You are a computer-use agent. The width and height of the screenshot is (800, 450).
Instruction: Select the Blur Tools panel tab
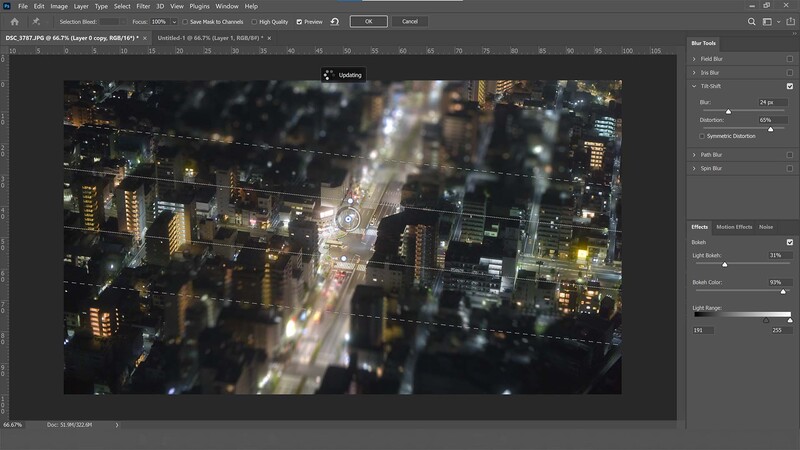click(x=704, y=43)
